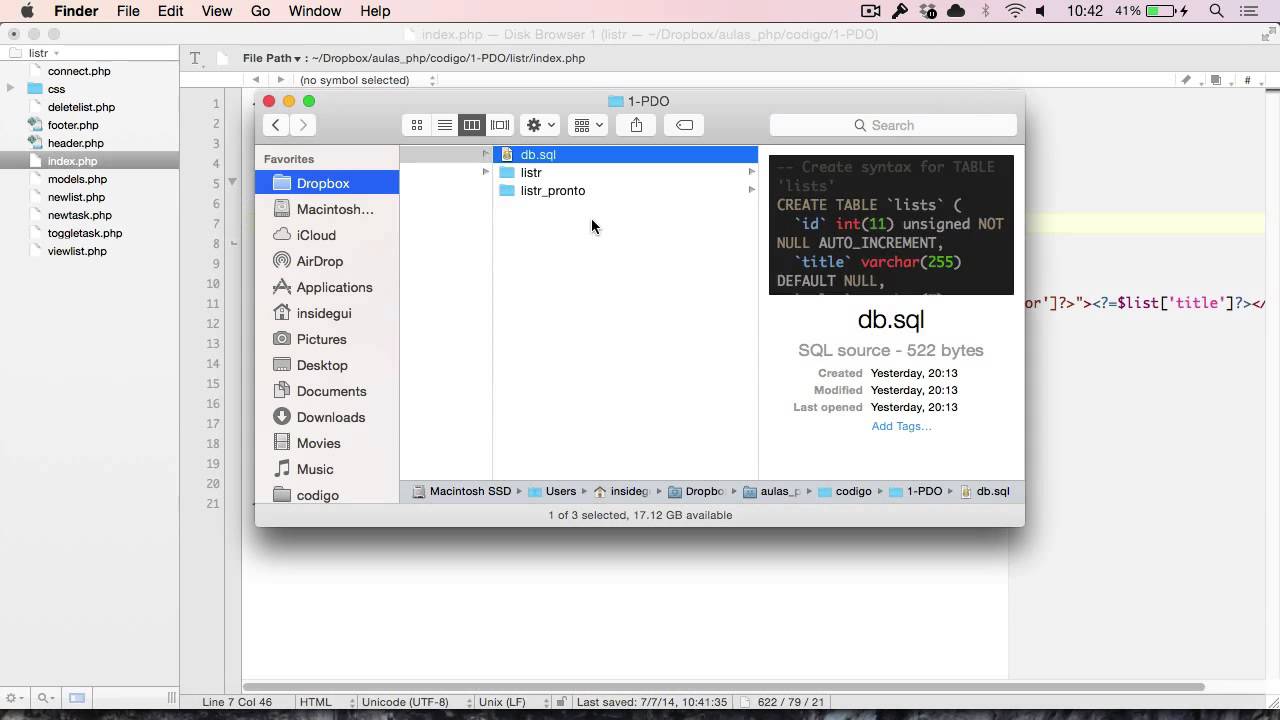Open the File menu
Image resolution: width=1280 pixels, height=720 pixels.
tap(128, 11)
